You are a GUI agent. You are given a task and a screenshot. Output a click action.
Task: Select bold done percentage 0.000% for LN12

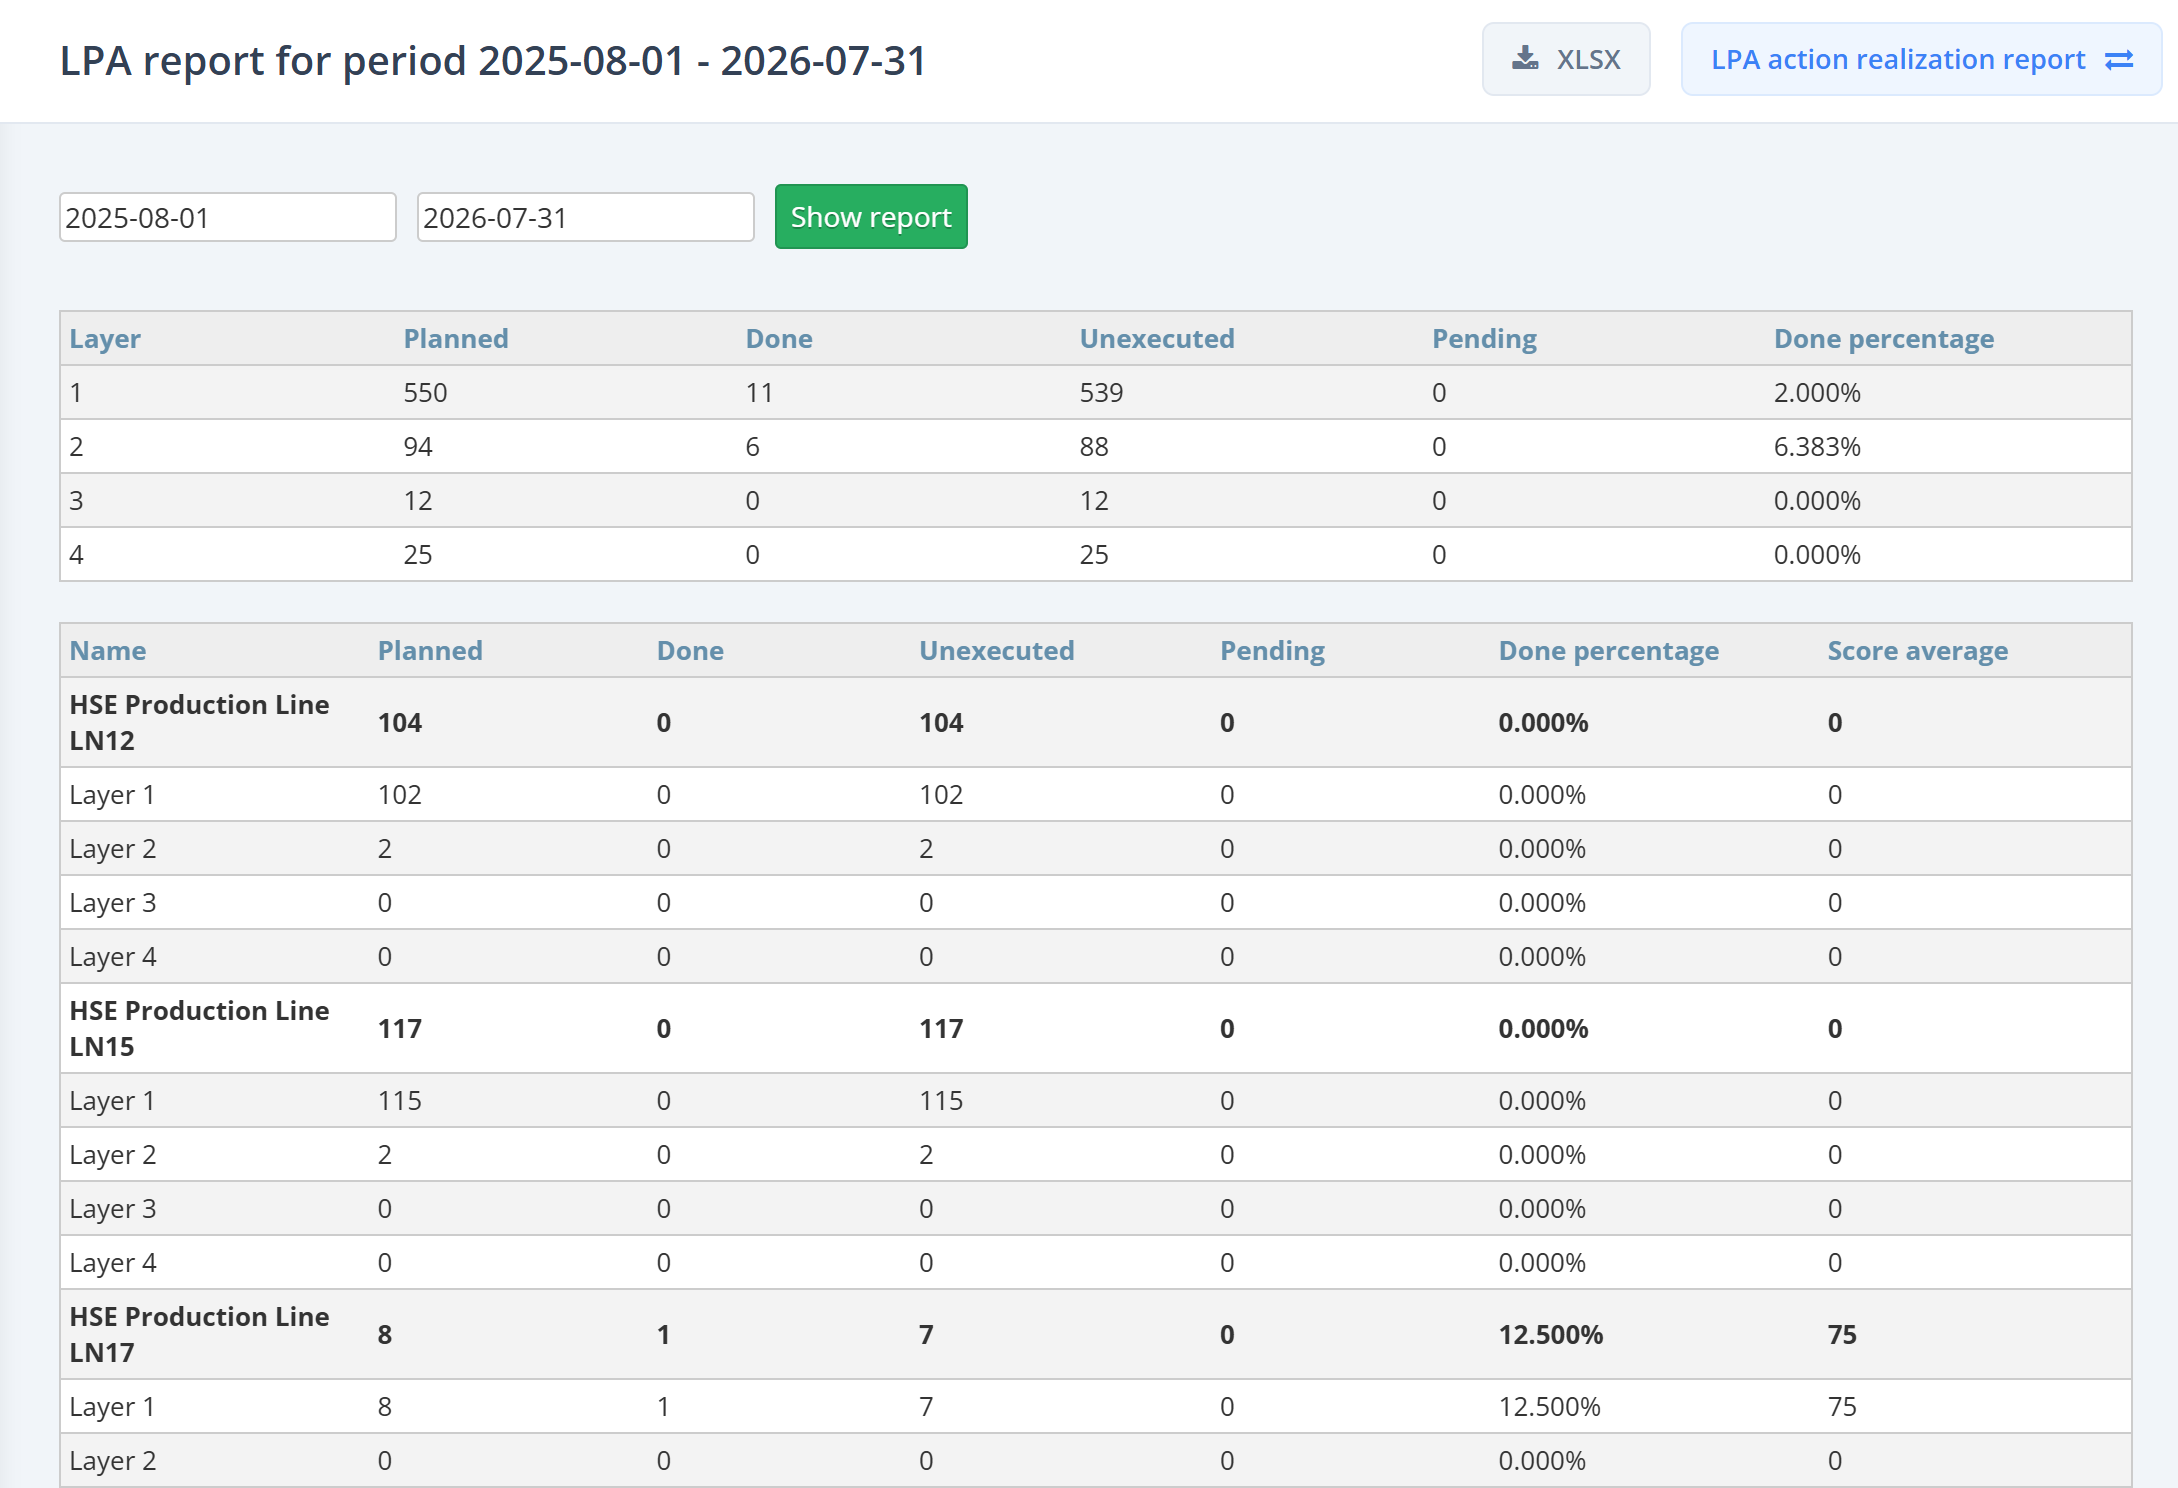click(x=1543, y=722)
